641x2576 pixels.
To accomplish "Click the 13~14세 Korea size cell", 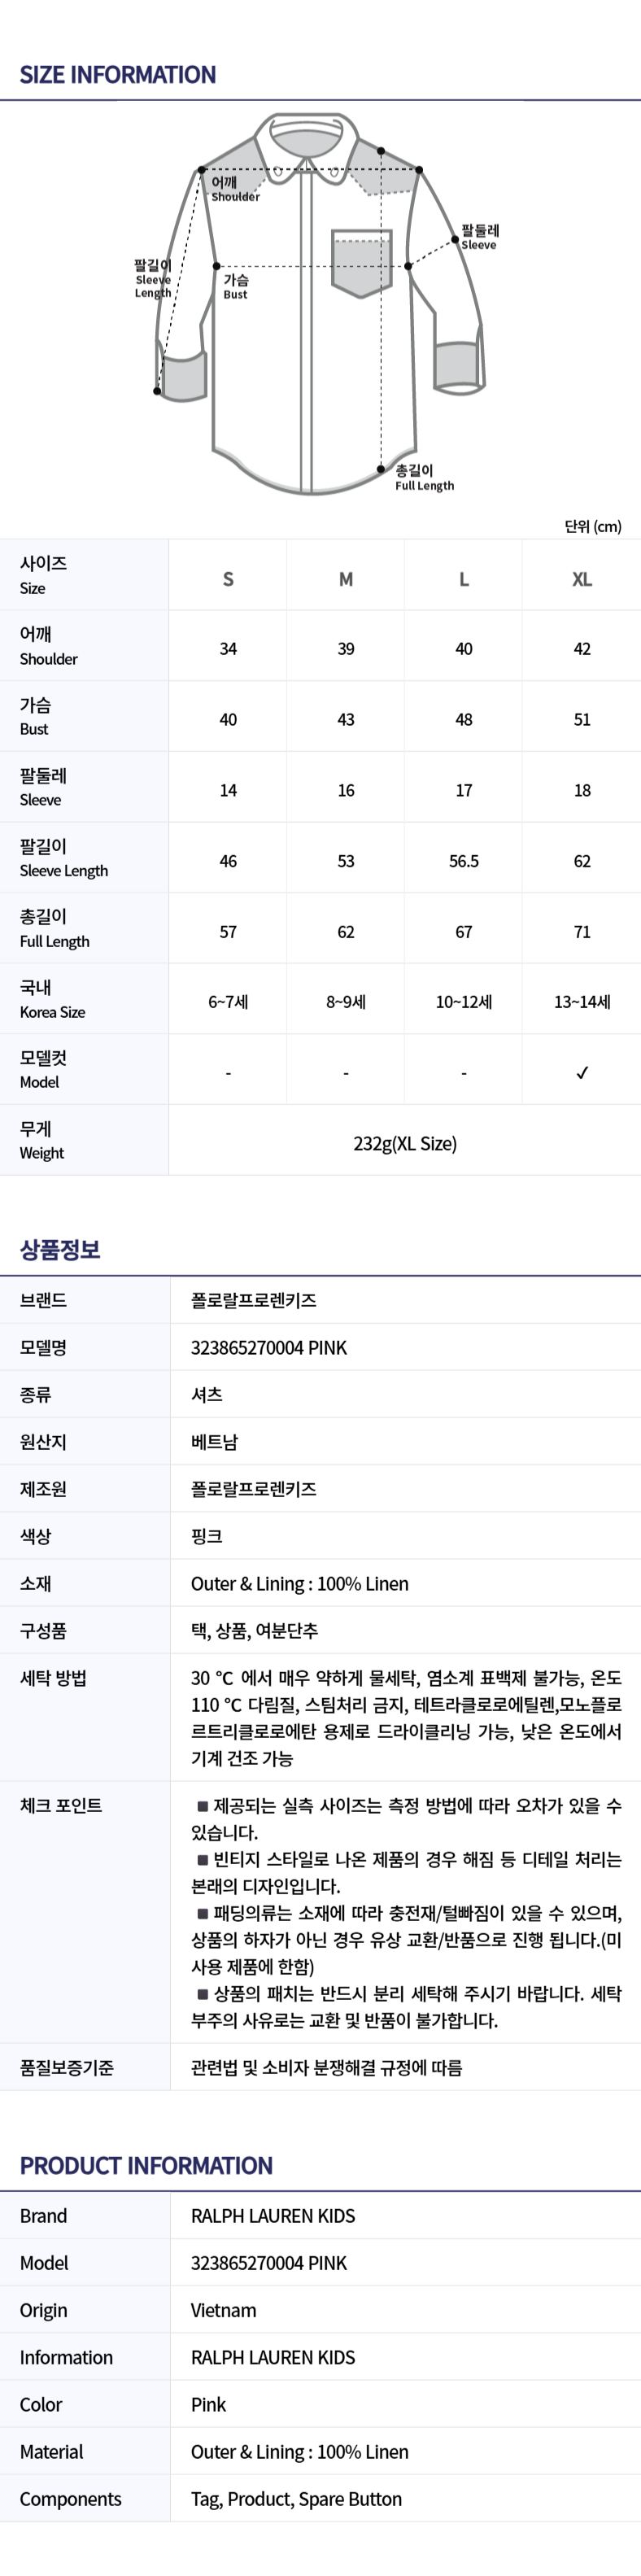I will coord(582,1001).
